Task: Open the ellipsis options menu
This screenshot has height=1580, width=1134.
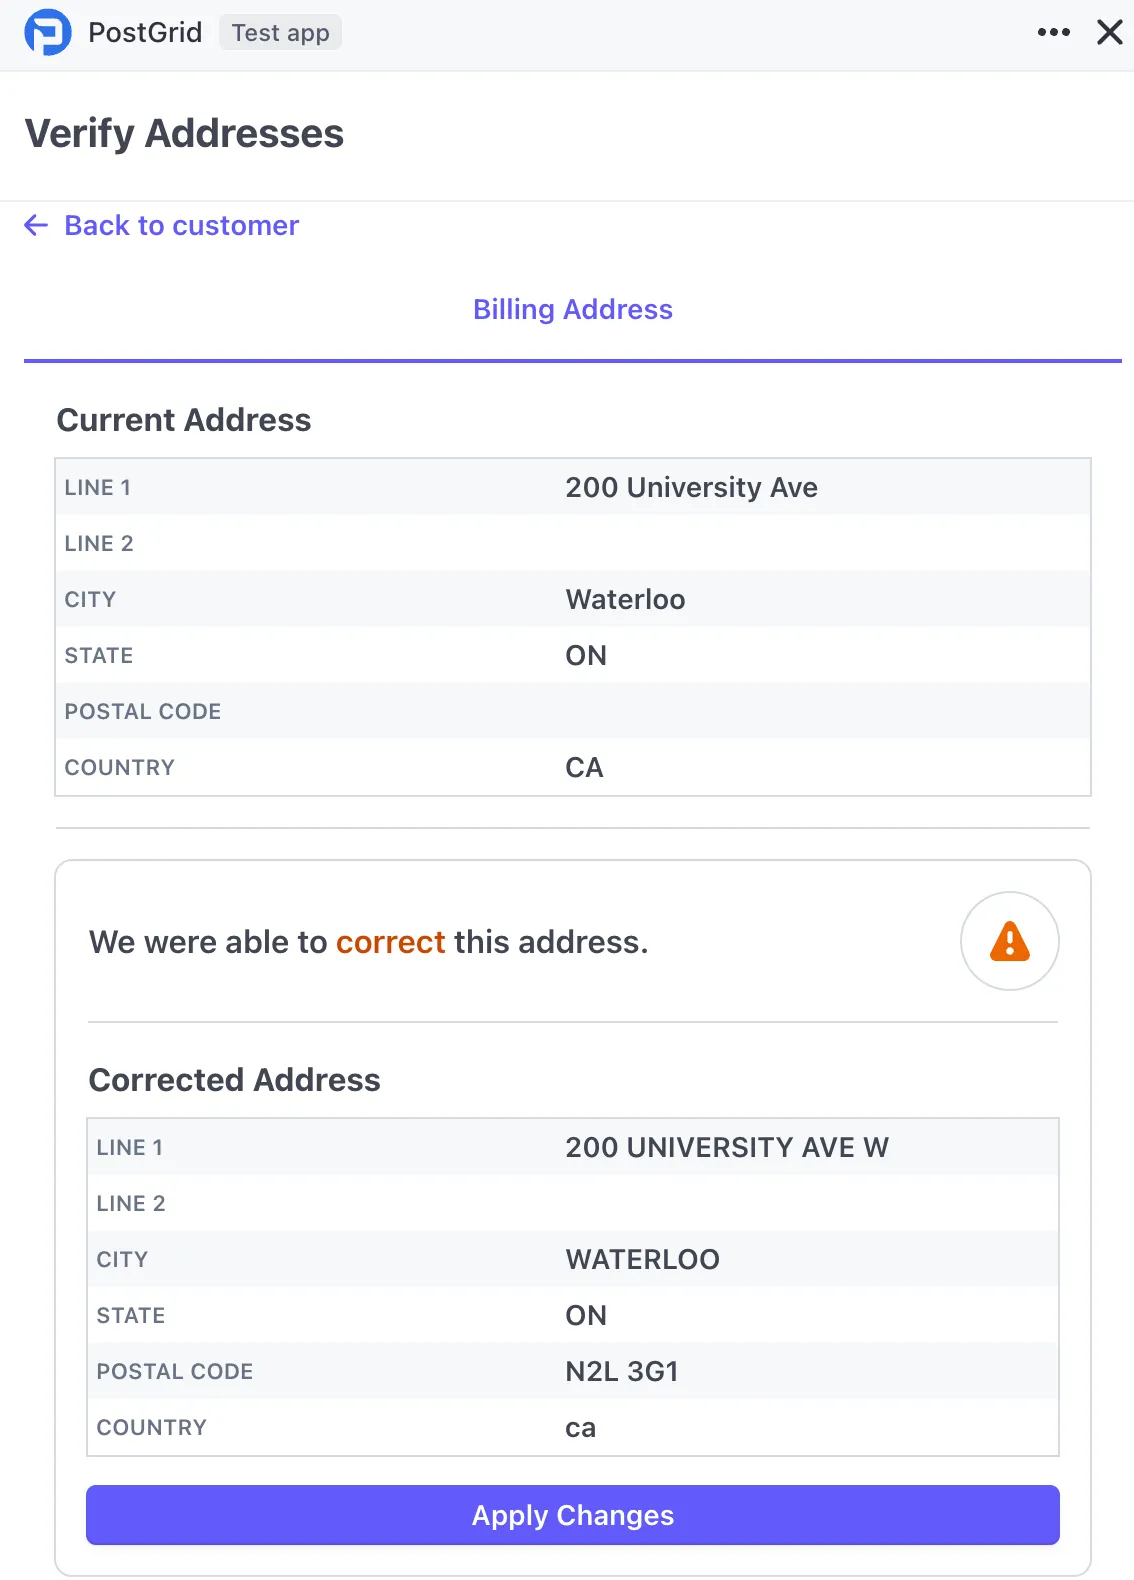Action: [1053, 32]
